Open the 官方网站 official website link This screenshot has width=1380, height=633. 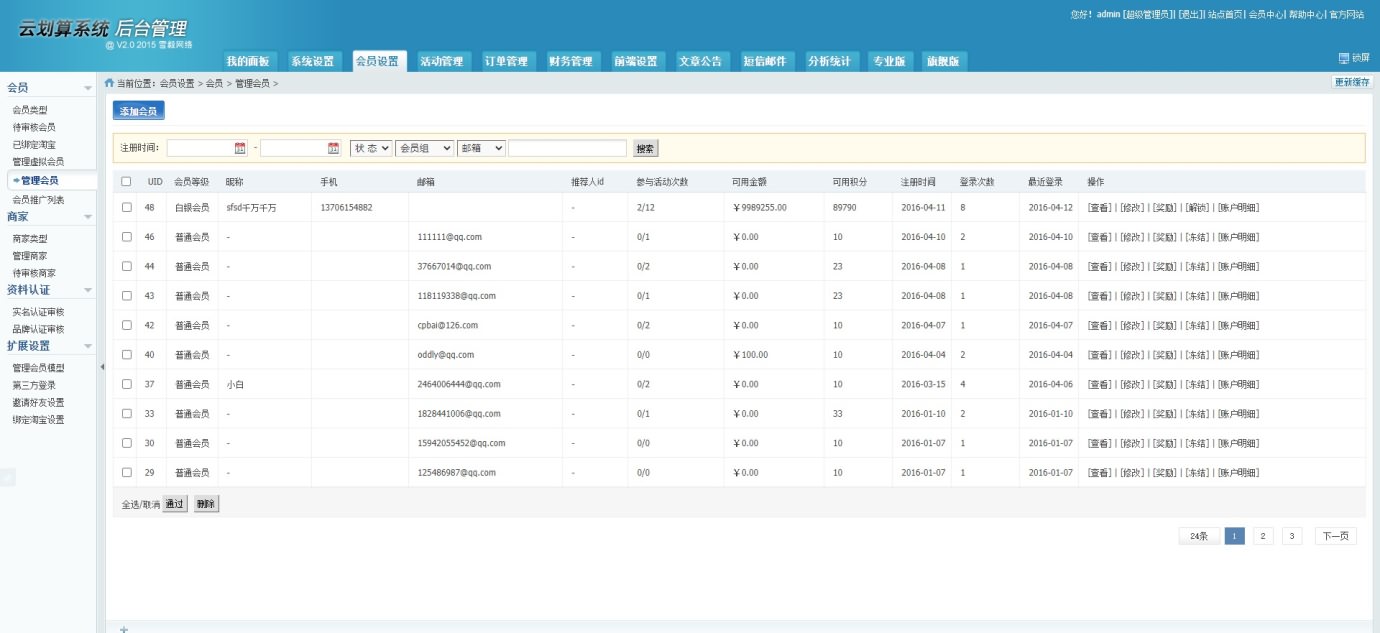tap(1346, 15)
